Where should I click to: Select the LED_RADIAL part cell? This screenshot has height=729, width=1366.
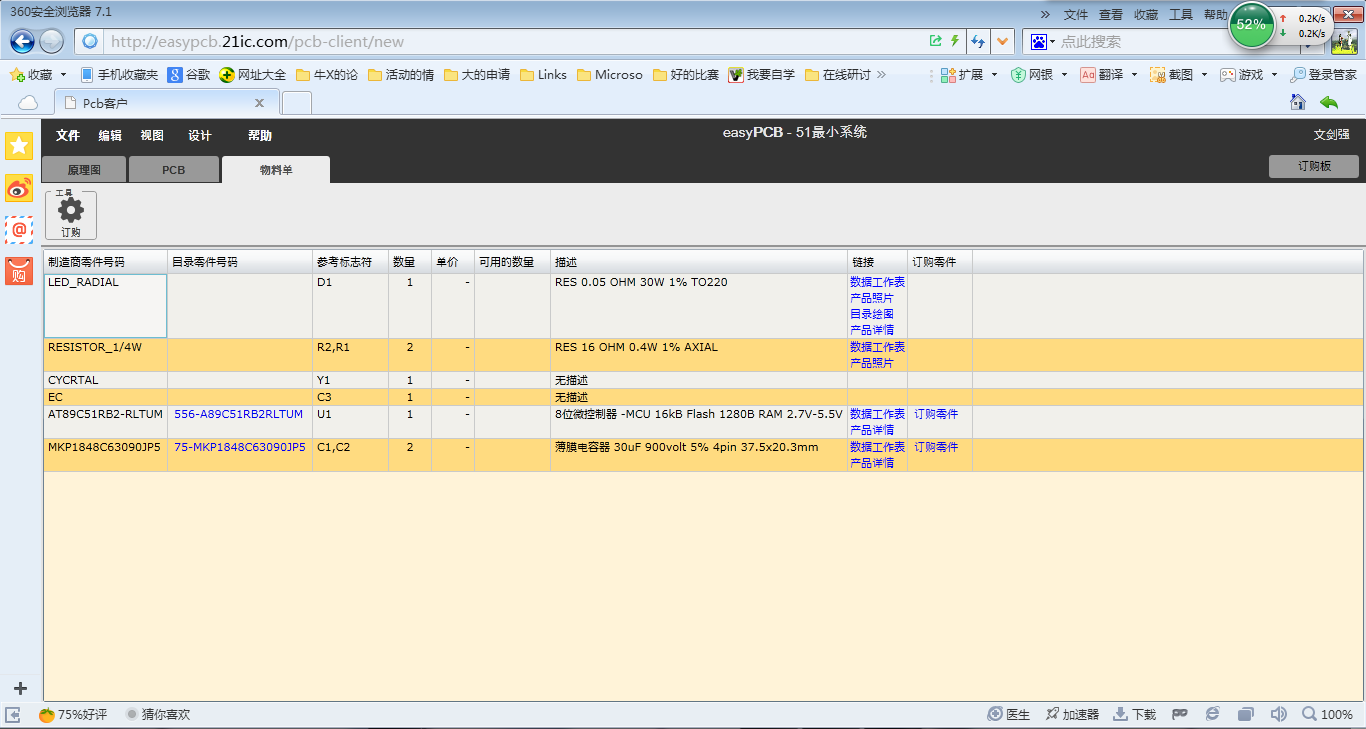[x=105, y=306]
